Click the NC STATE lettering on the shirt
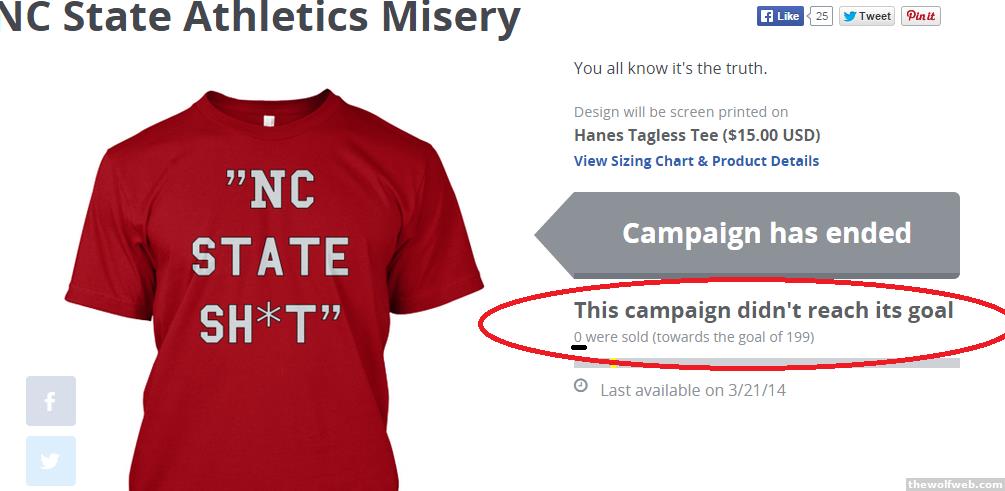This screenshot has width=1005, height=491. [x=270, y=225]
